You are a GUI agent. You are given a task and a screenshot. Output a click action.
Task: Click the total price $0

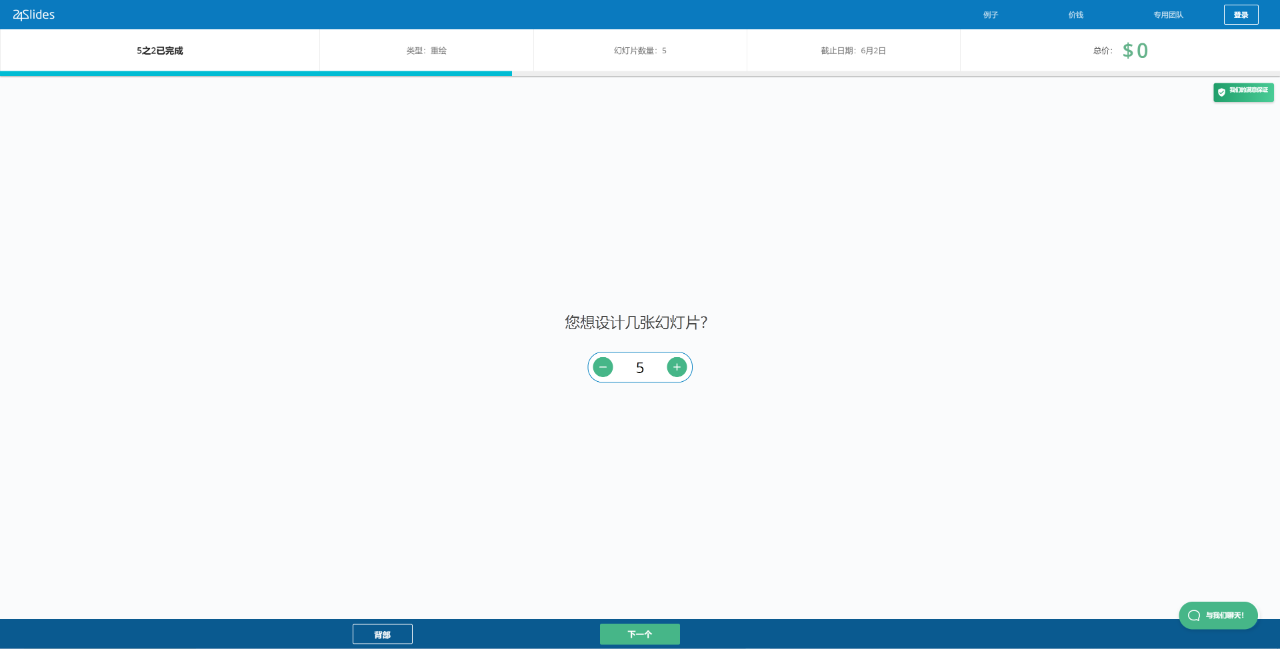click(1135, 50)
